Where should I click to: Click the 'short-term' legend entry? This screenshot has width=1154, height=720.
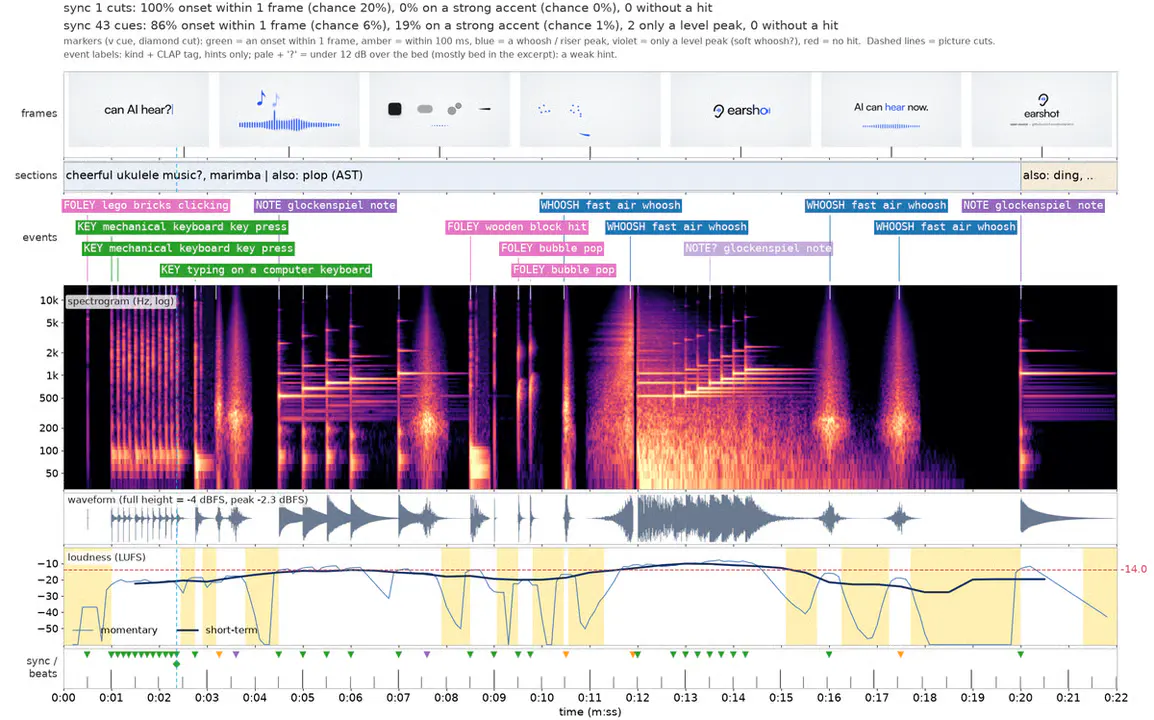tap(218, 630)
